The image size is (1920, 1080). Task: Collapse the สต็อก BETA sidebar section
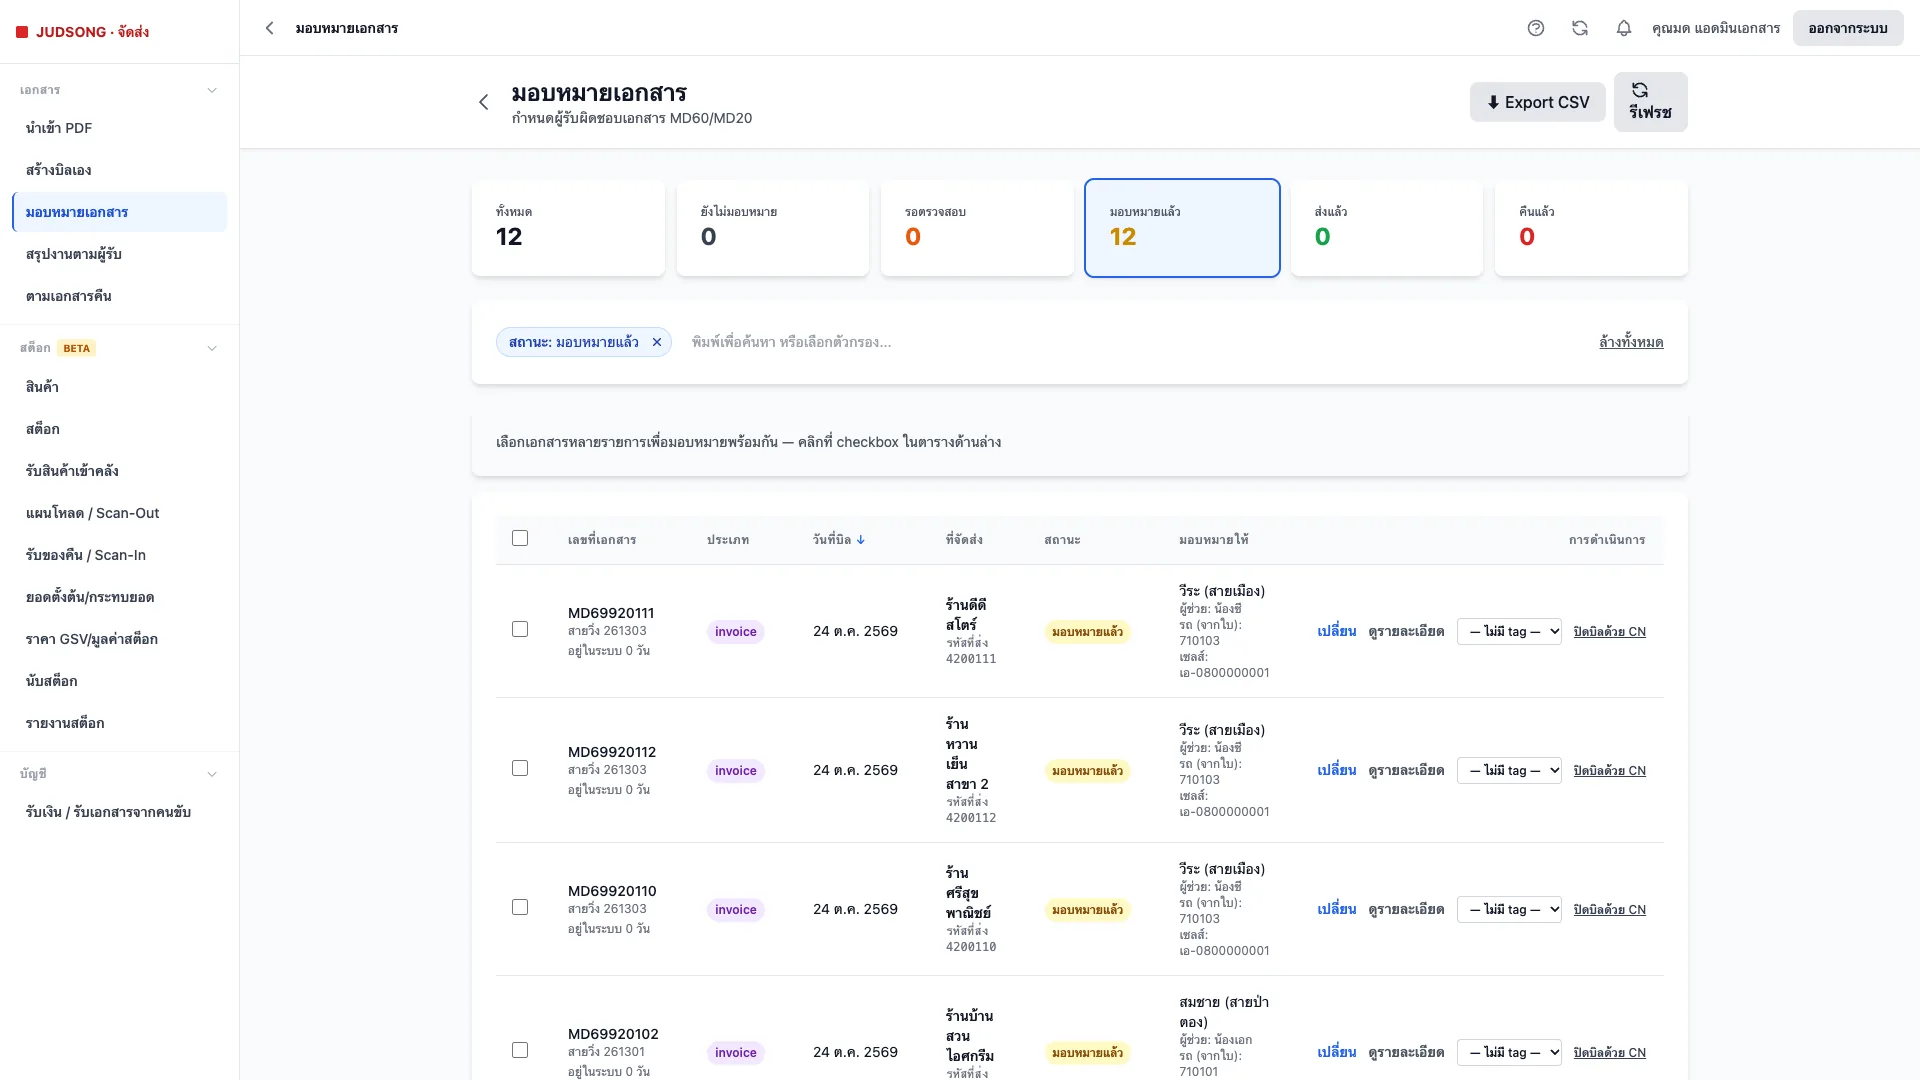pyautogui.click(x=212, y=348)
